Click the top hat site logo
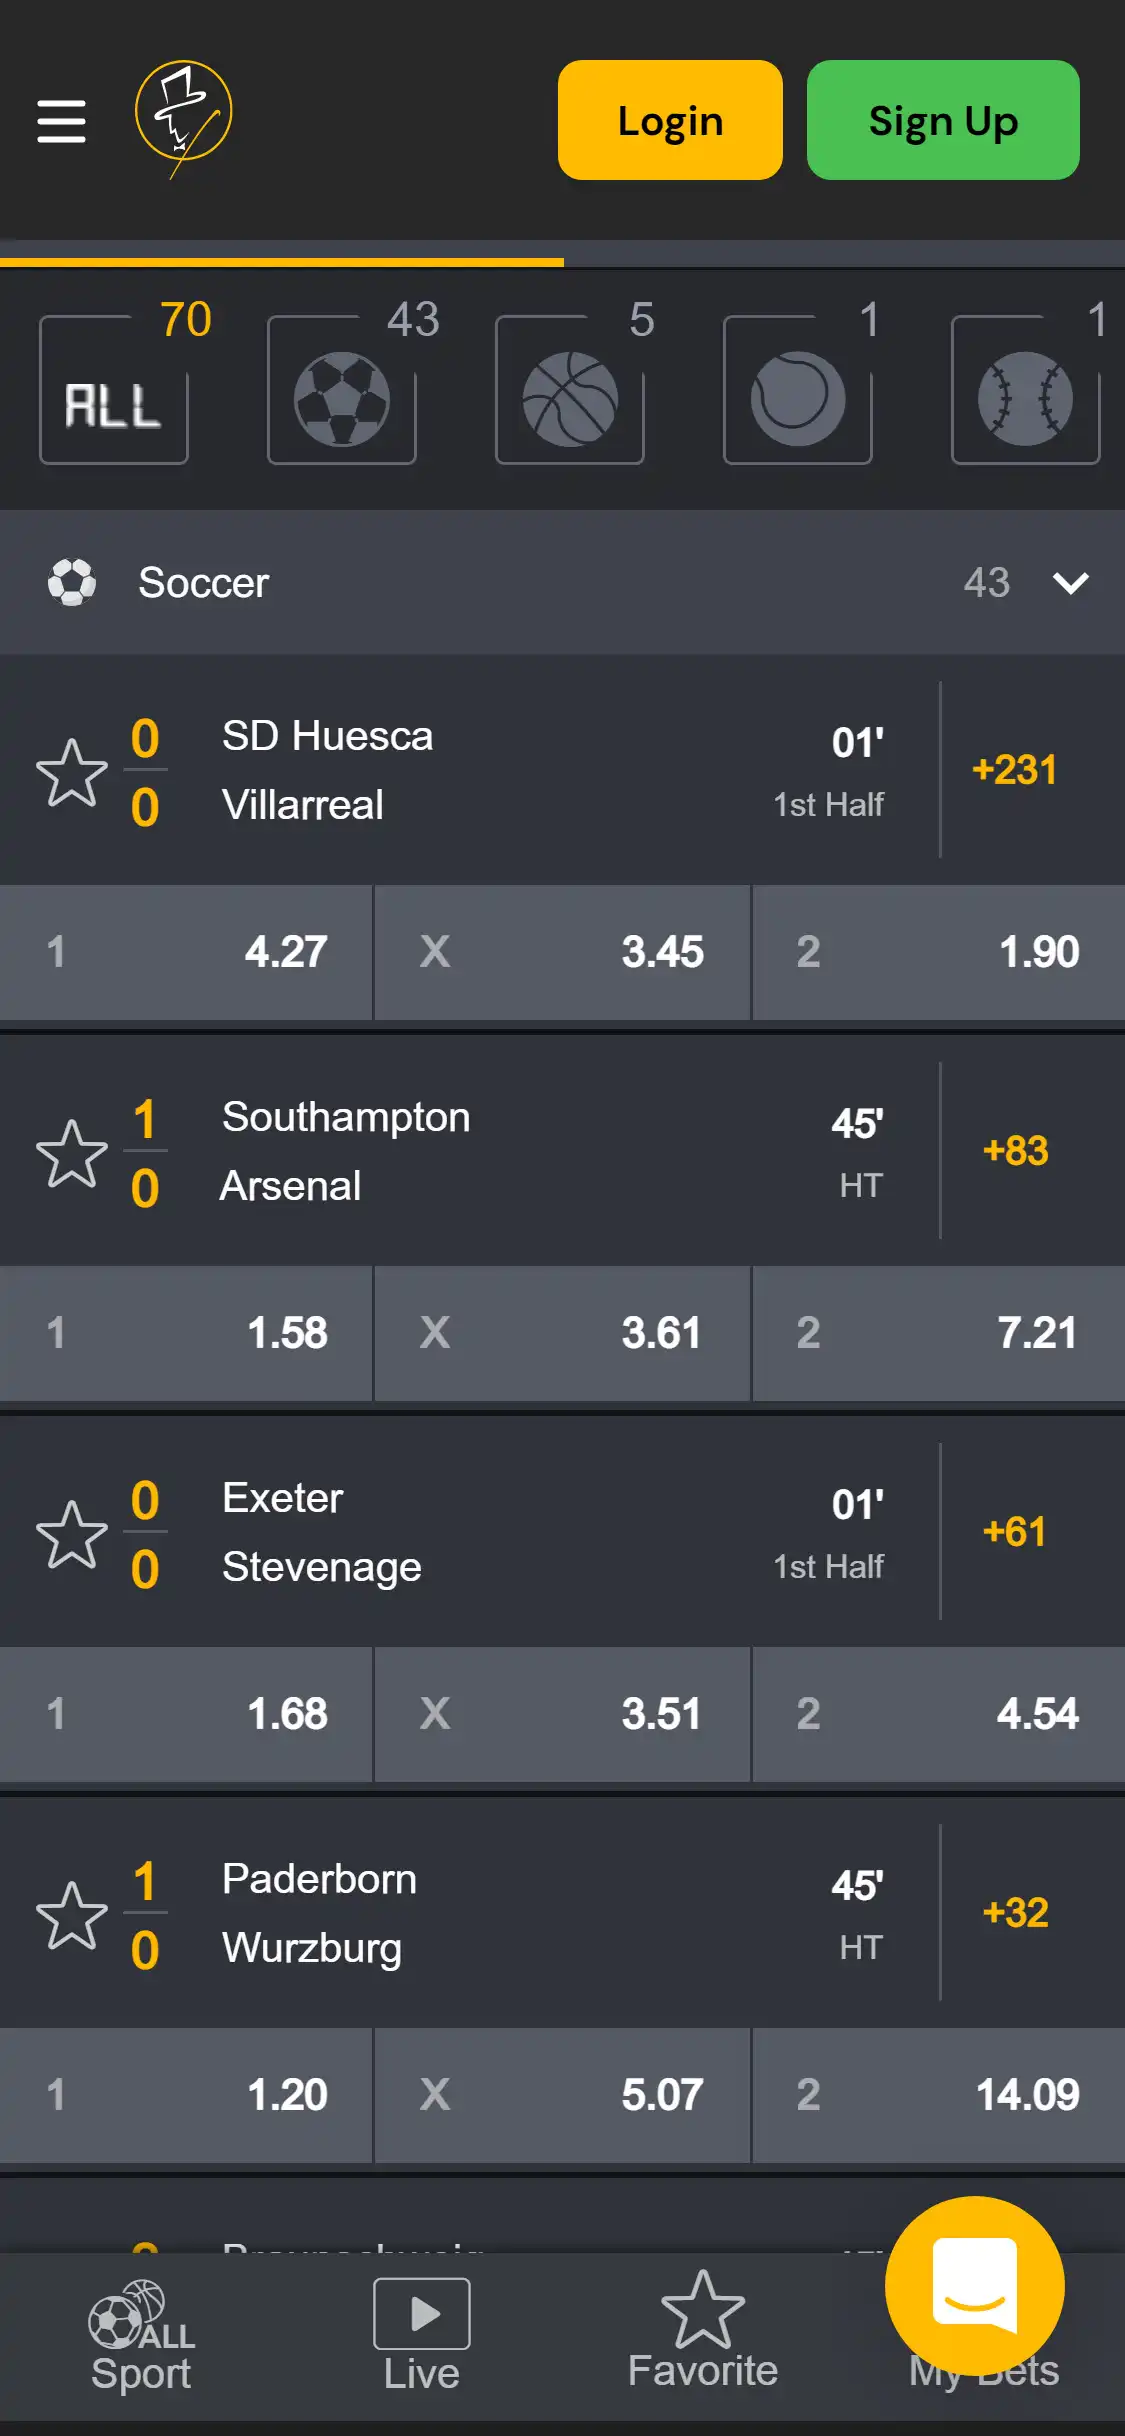The height and width of the screenshot is (2436, 1125). (184, 119)
